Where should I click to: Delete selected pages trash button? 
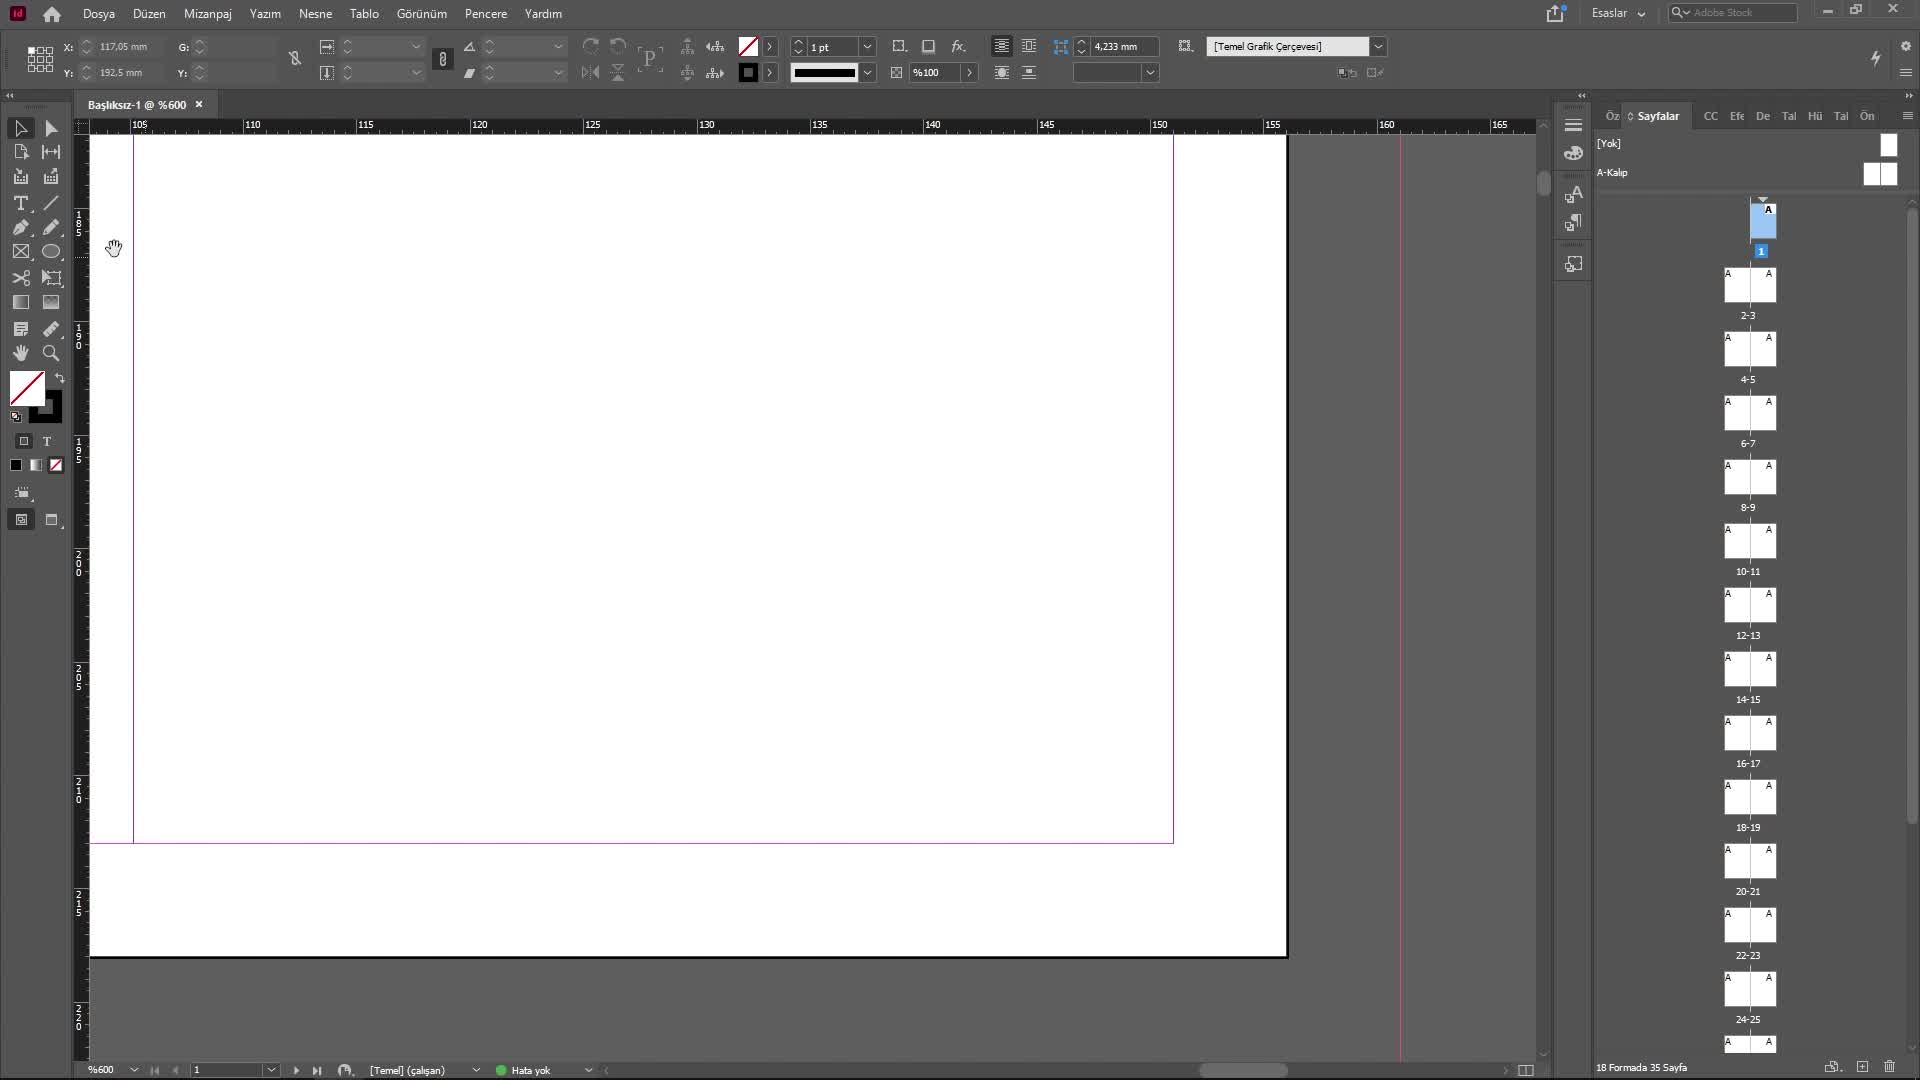point(1889,1067)
